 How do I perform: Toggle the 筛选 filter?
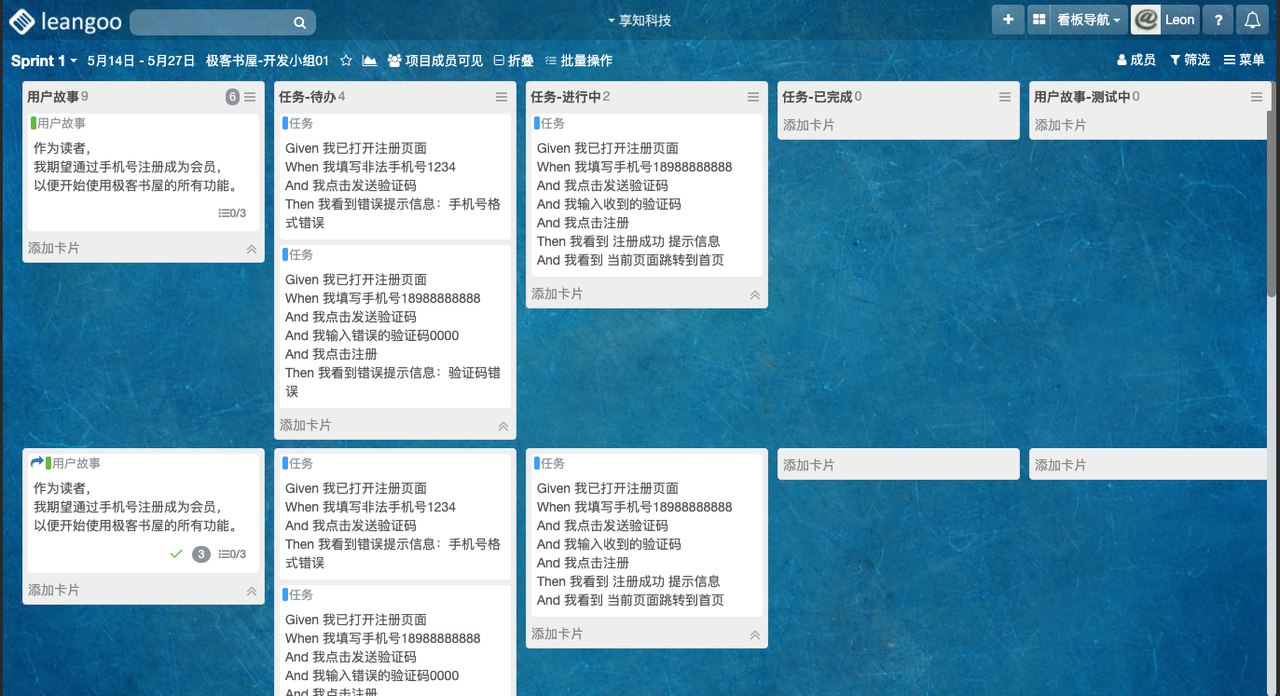click(x=1190, y=60)
